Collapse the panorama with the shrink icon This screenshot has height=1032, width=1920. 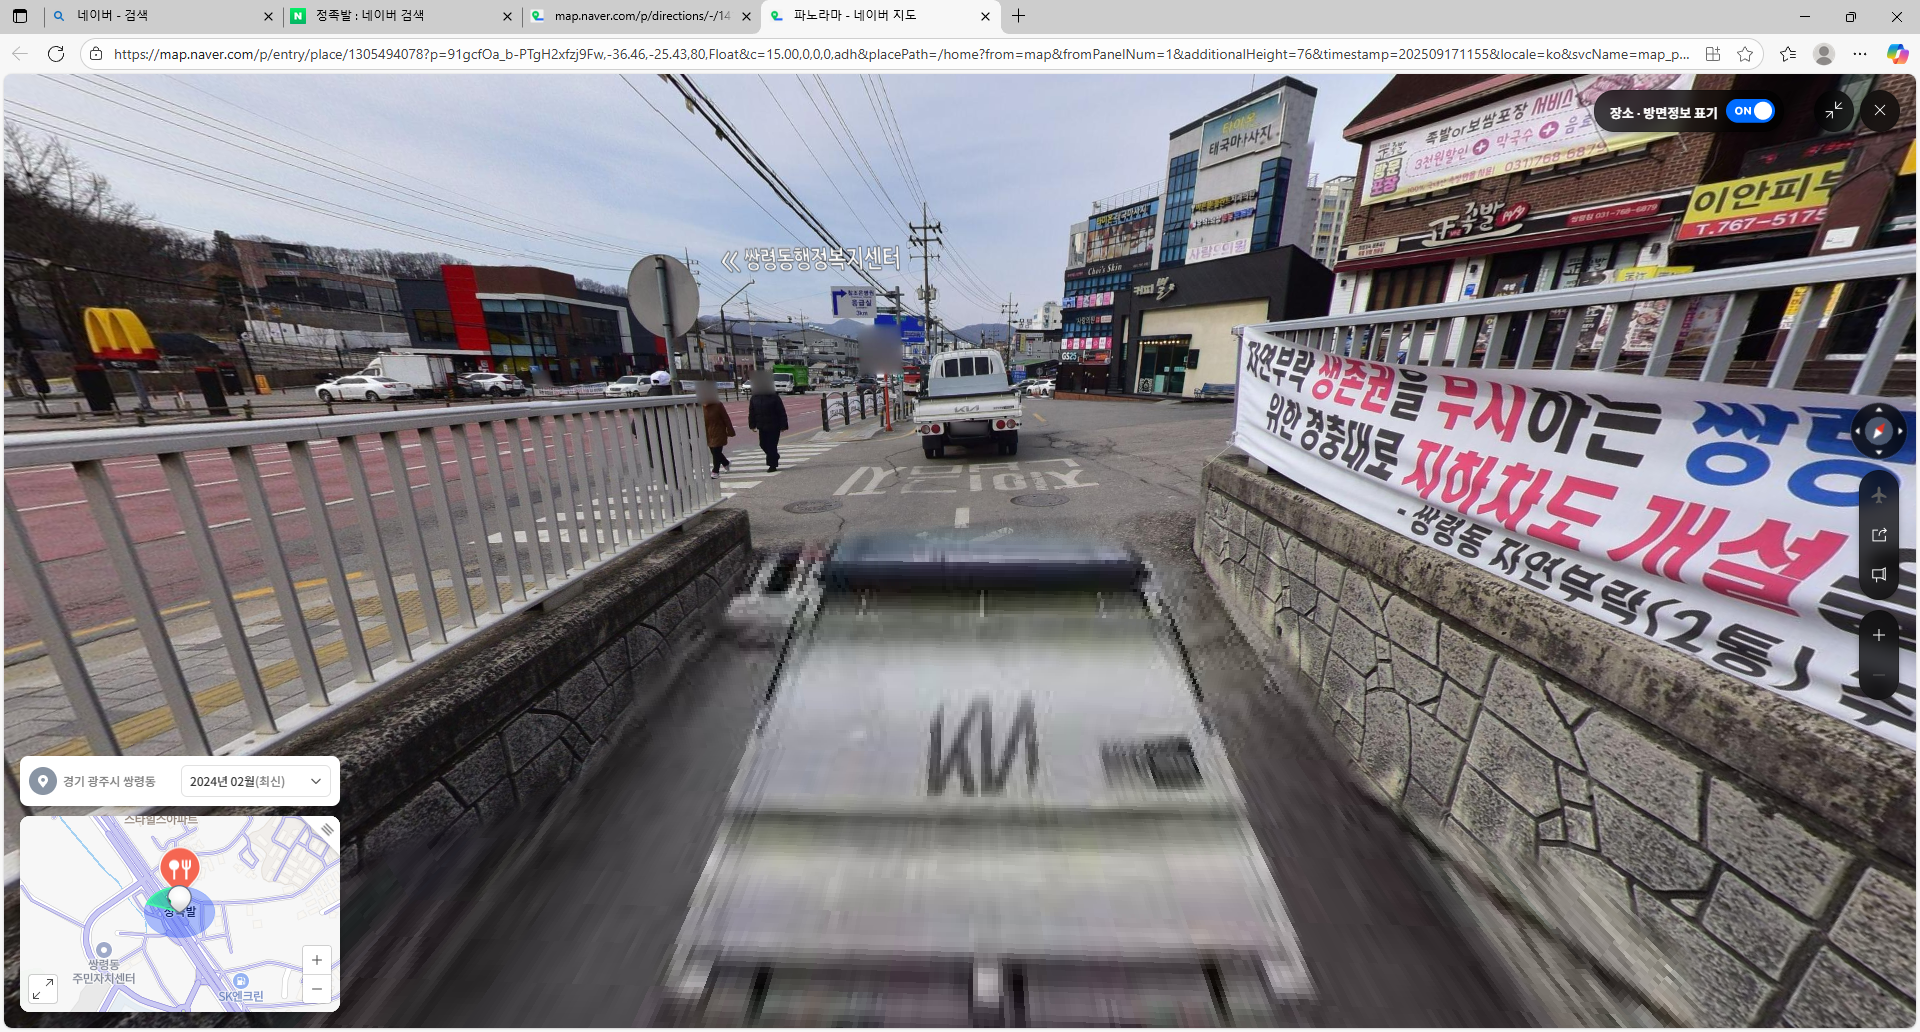[x=1834, y=111]
